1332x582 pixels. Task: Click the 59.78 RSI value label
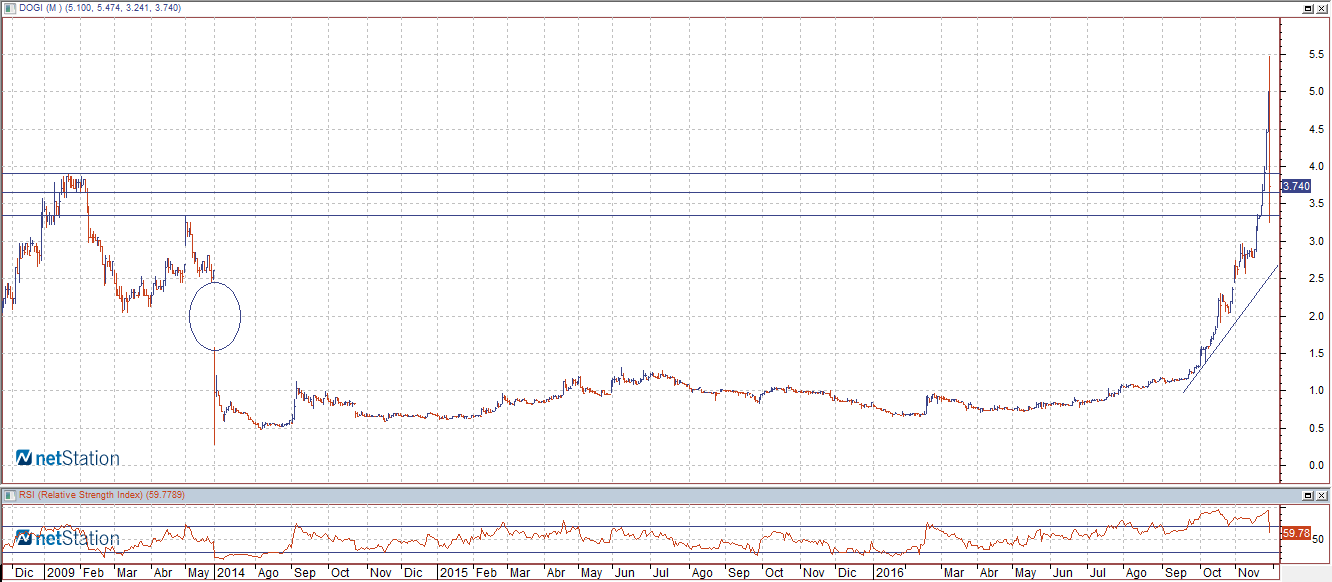pos(1296,534)
